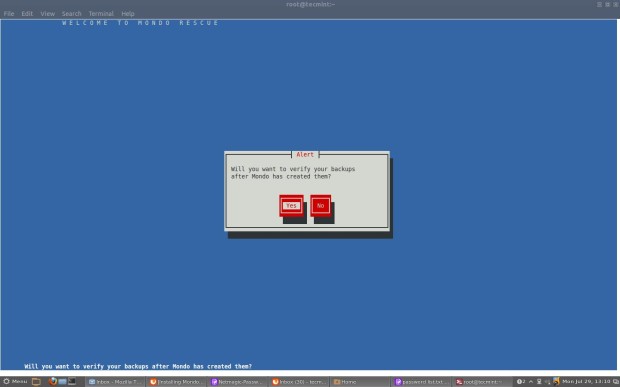Open the View menu
620x387 pixels.
click(x=47, y=13)
